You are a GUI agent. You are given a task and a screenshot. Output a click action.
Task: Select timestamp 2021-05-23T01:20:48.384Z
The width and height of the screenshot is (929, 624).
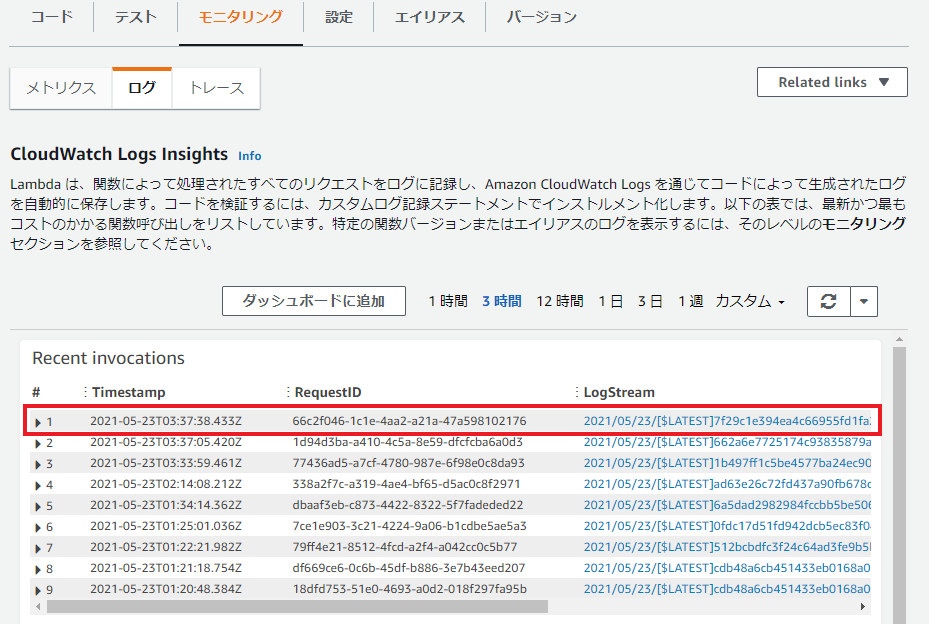(x=166, y=589)
